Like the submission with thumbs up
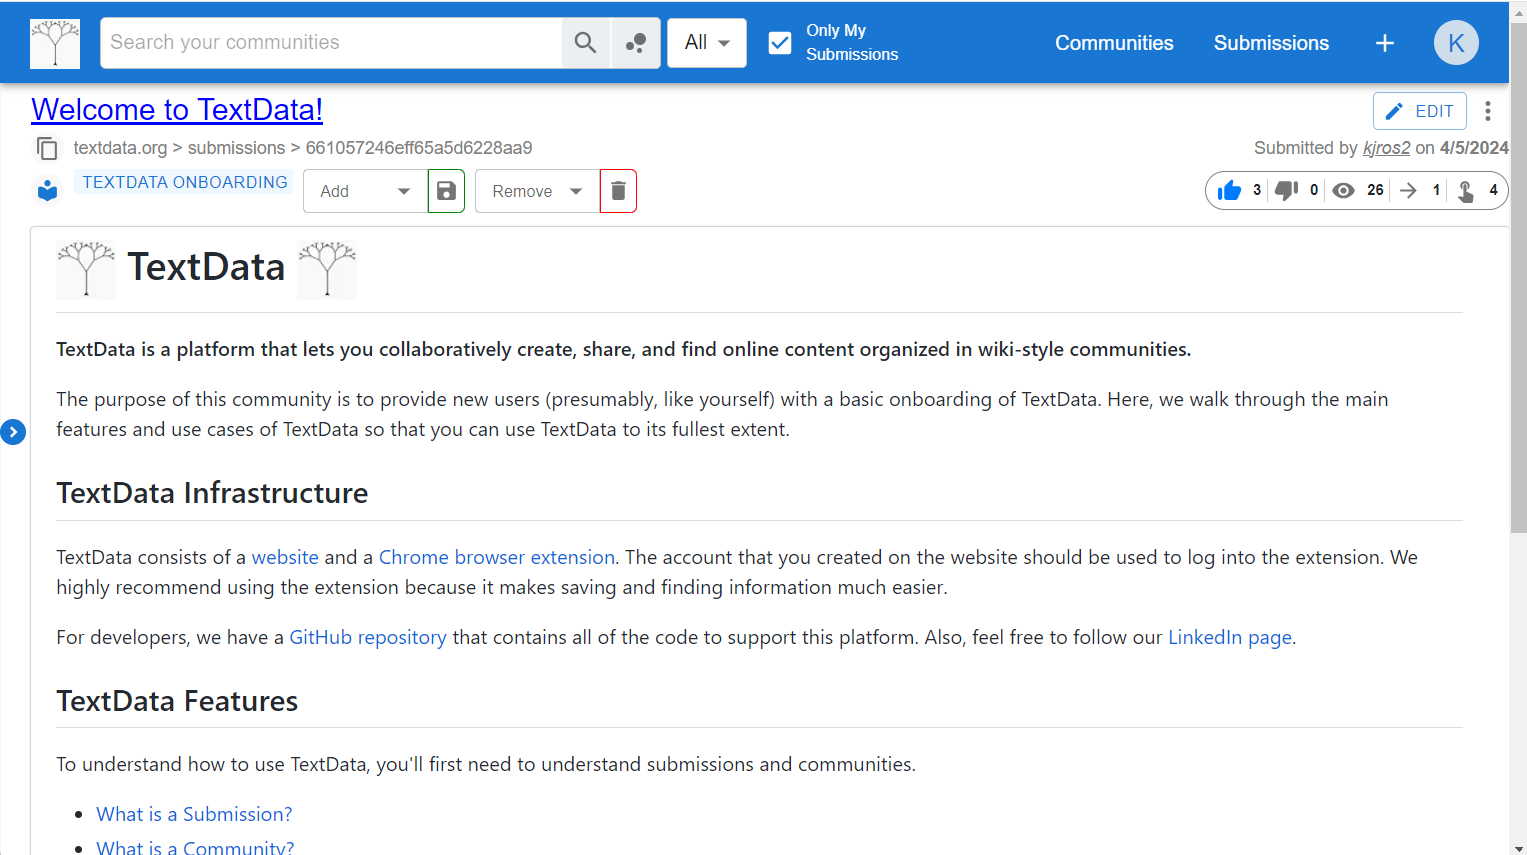 pyautogui.click(x=1229, y=191)
